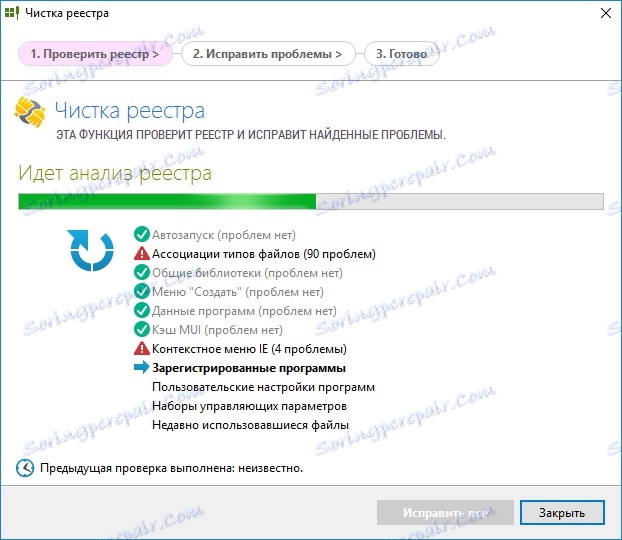Click the red warning triangle beside Контекстное меню IE
Viewport: 622px width, 540px height.
click(142, 348)
